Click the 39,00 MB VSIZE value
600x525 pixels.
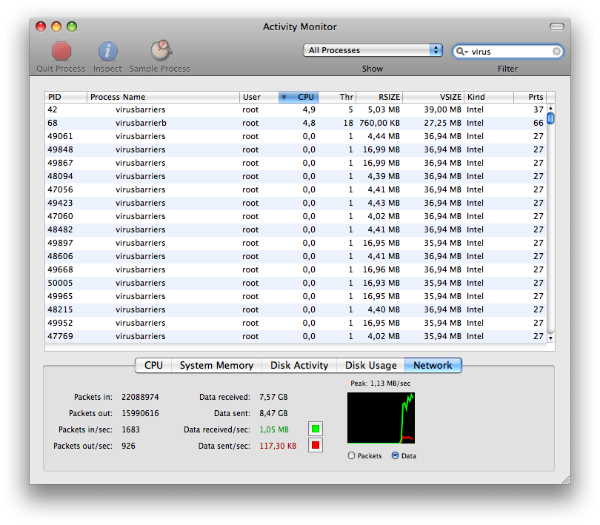pos(443,110)
